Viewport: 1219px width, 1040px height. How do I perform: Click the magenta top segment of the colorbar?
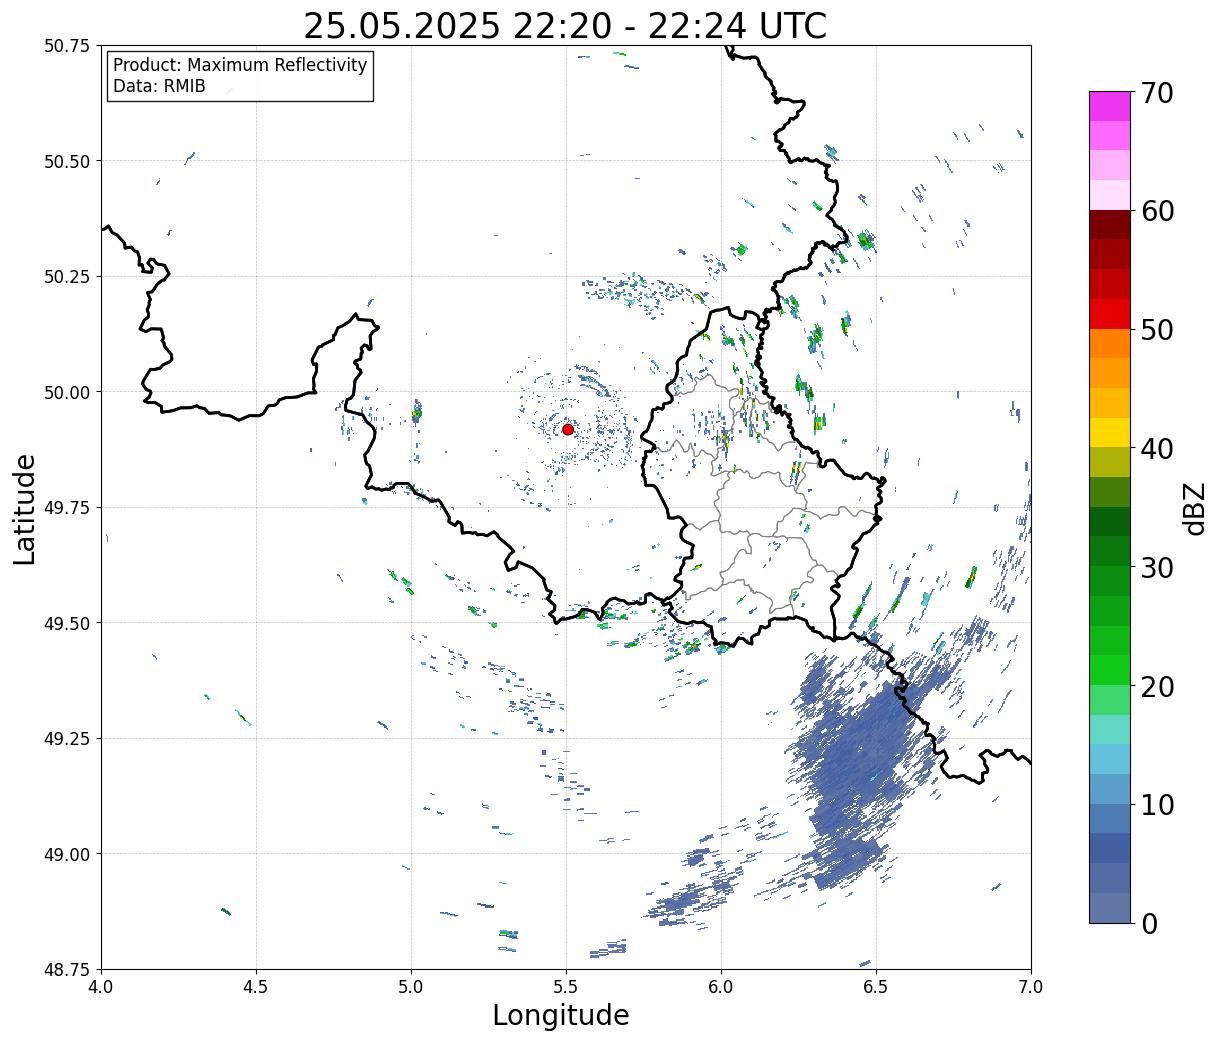click(x=1110, y=106)
